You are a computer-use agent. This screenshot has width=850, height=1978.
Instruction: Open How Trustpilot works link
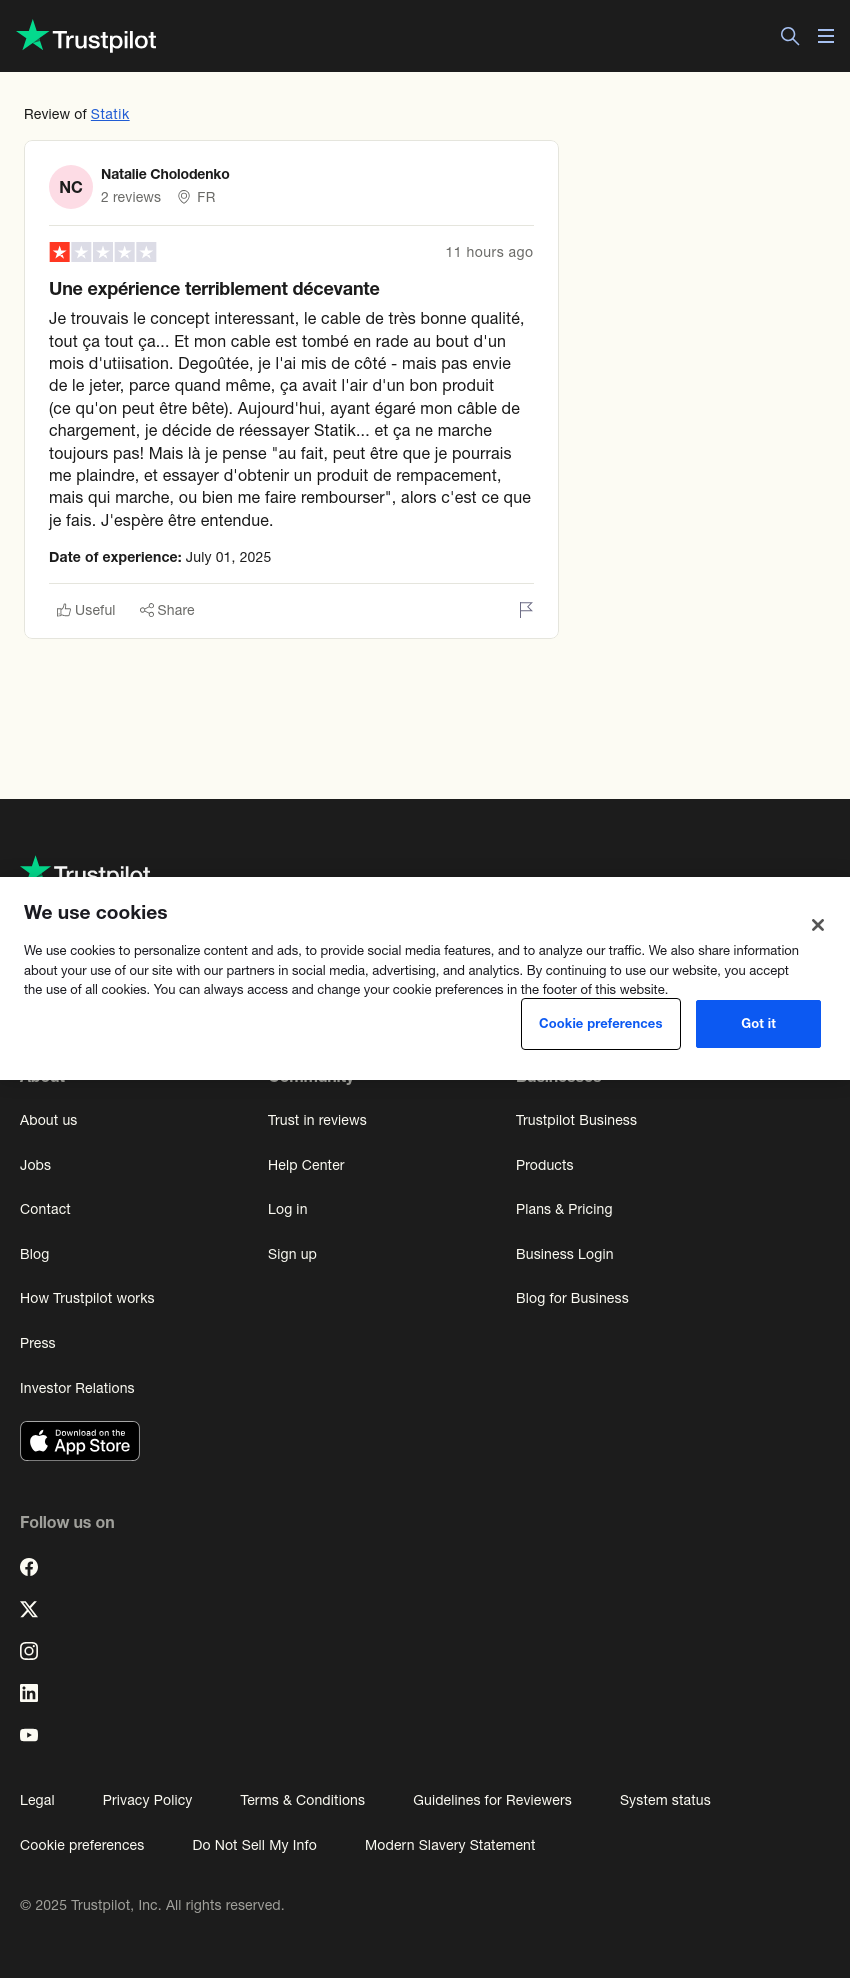(x=87, y=1298)
